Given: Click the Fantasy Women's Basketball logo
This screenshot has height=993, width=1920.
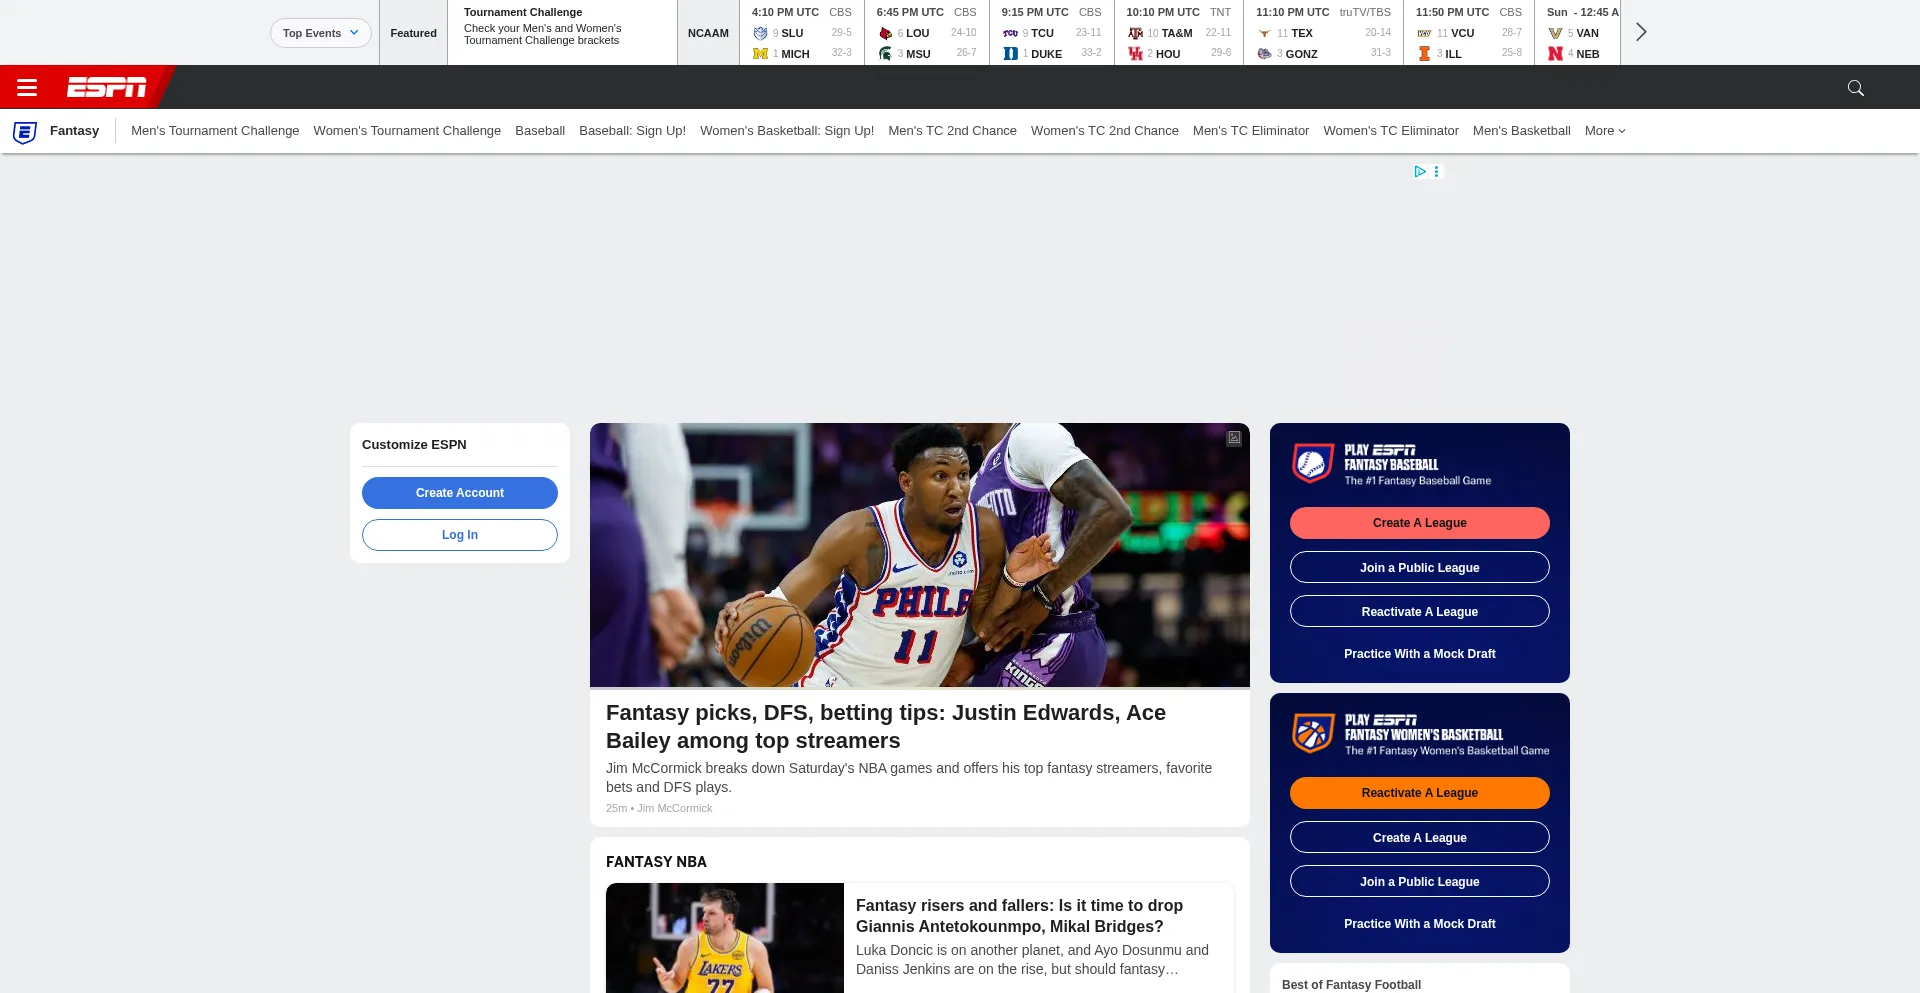Looking at the screenshot, I should (1313, 734).
